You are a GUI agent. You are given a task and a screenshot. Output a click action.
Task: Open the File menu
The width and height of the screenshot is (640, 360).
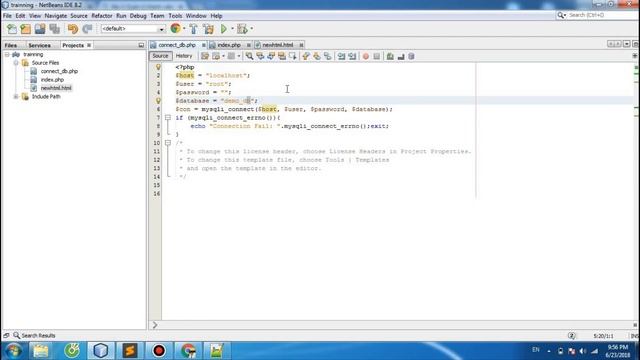[x=7, y=16]
